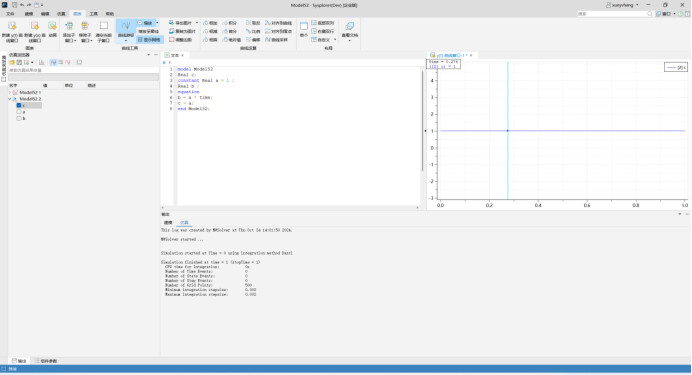Image resolution: width=692 pixels, height=375 pixels.
Task: Align curves to the cursor curve
Action: coord(278,23)
